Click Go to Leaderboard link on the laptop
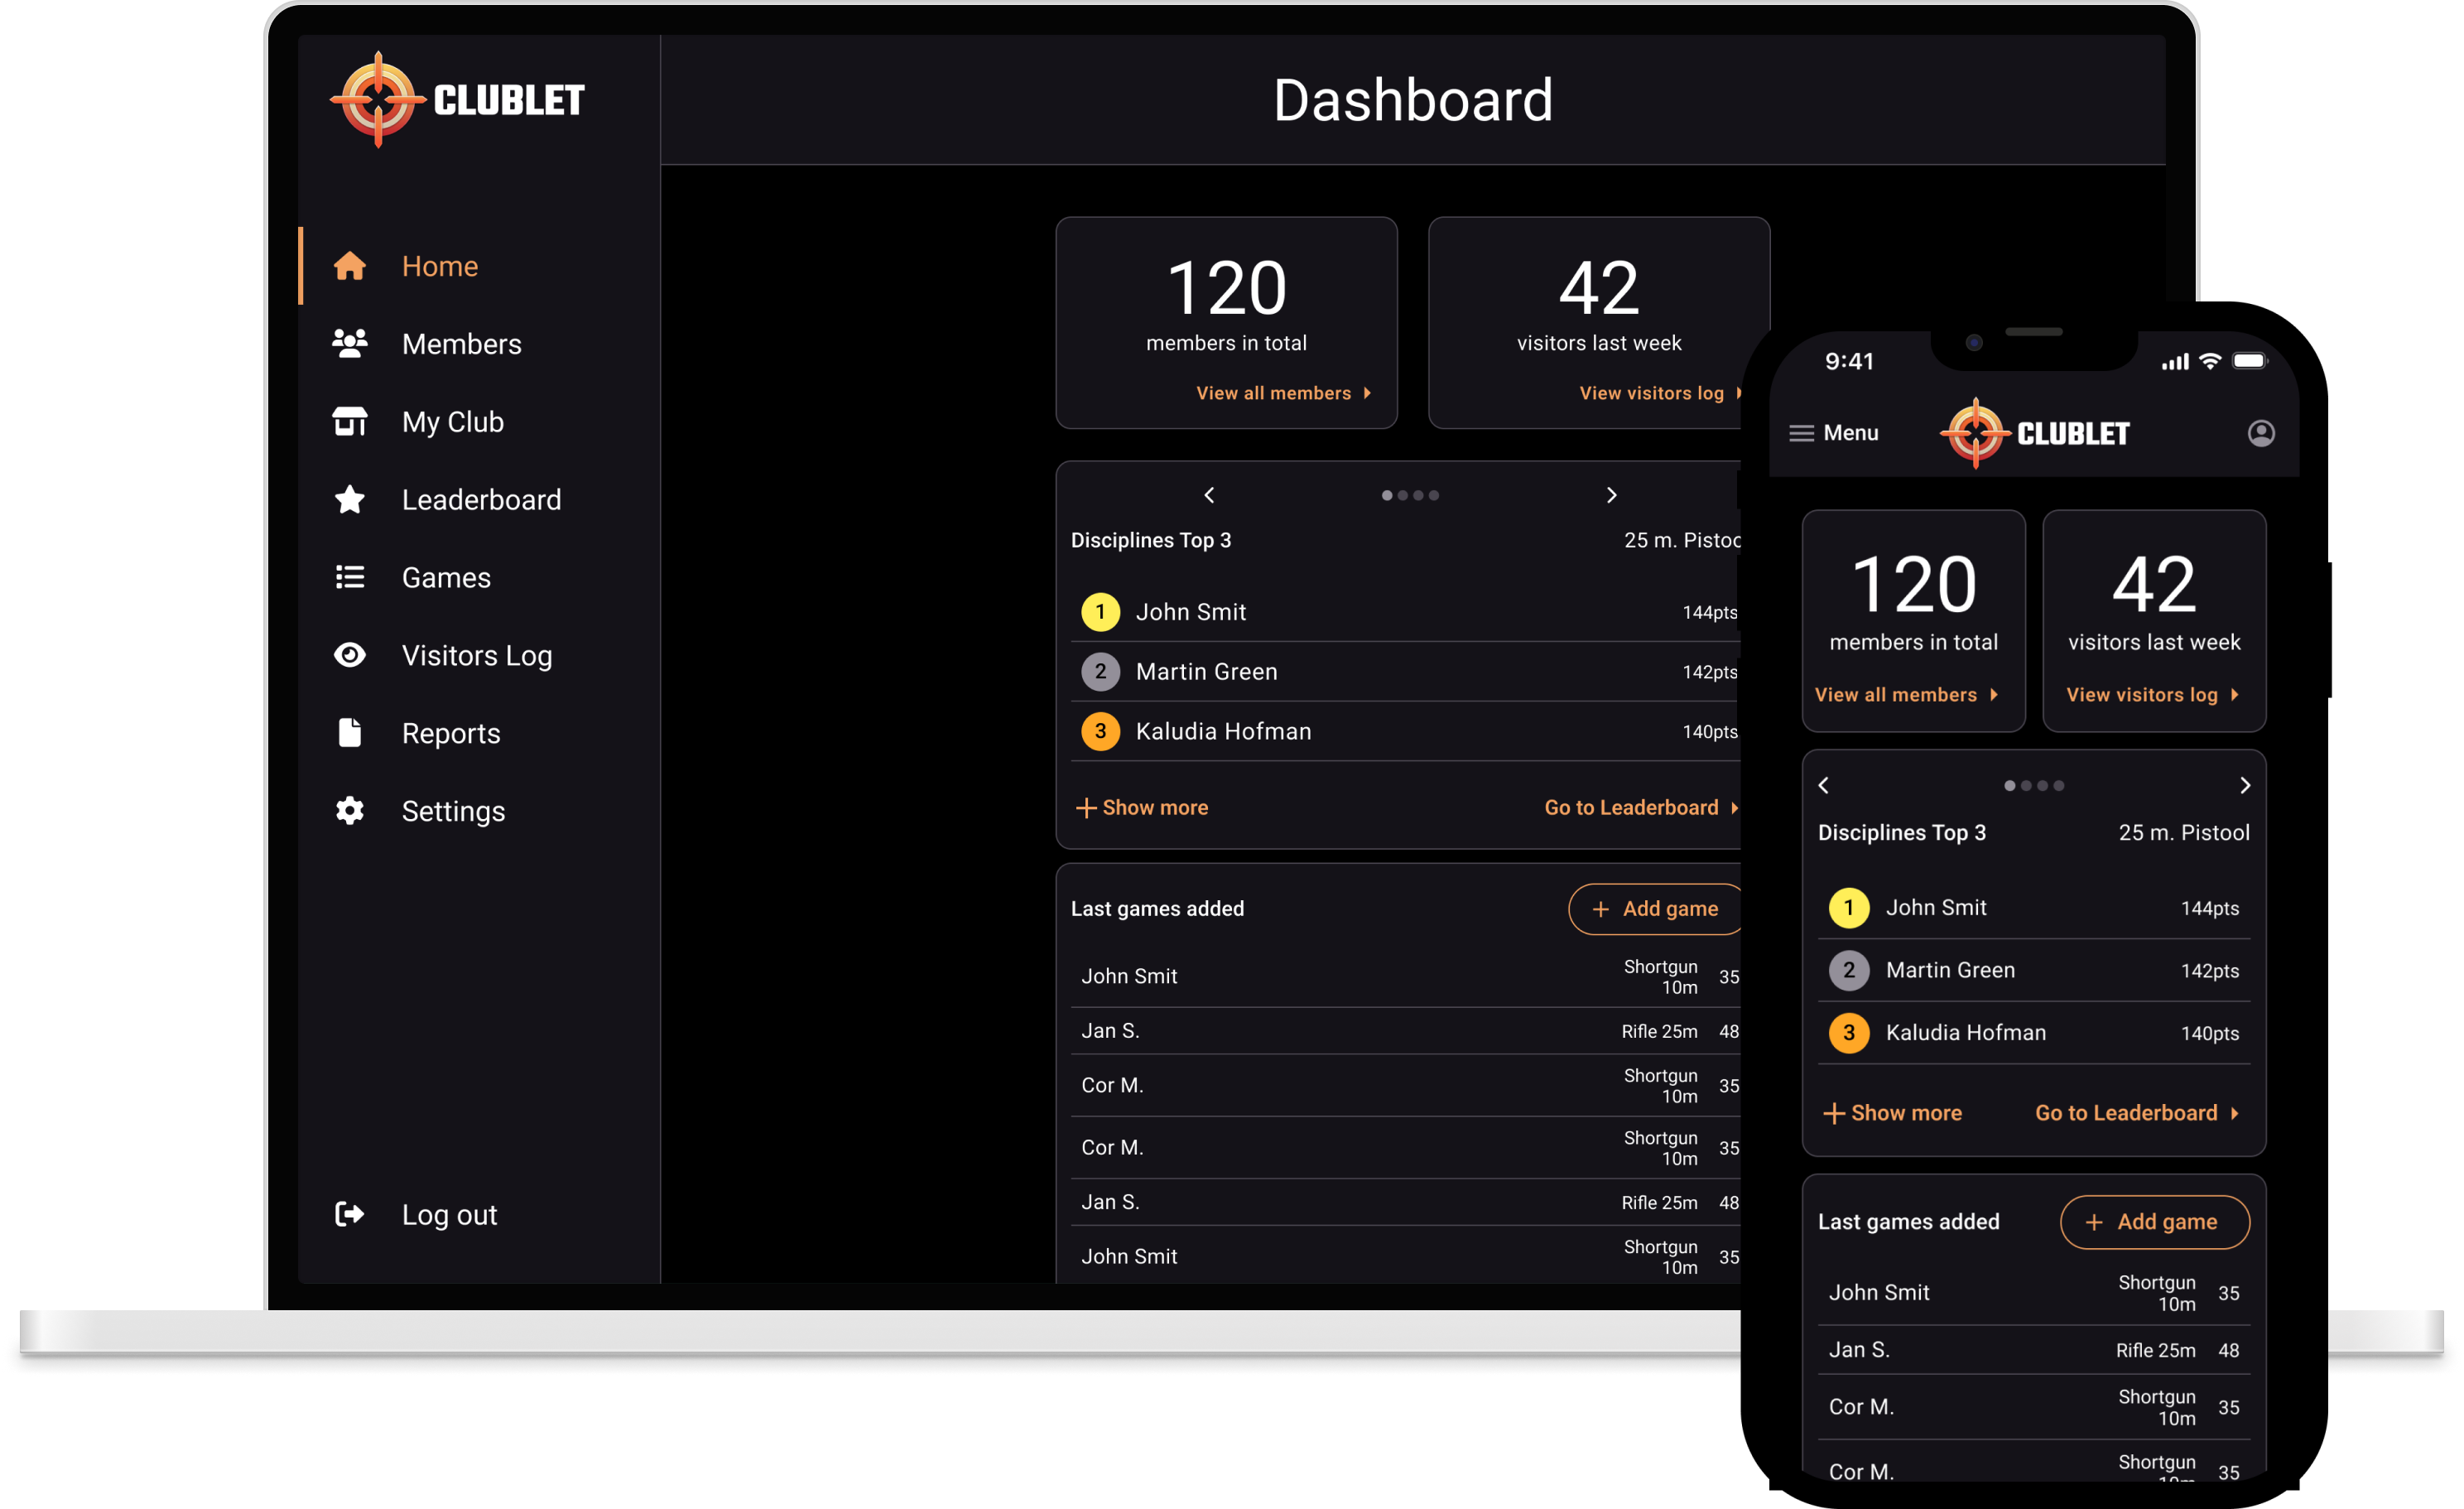Viewport: 2464px width, 1509px height. pos(1641,807)
